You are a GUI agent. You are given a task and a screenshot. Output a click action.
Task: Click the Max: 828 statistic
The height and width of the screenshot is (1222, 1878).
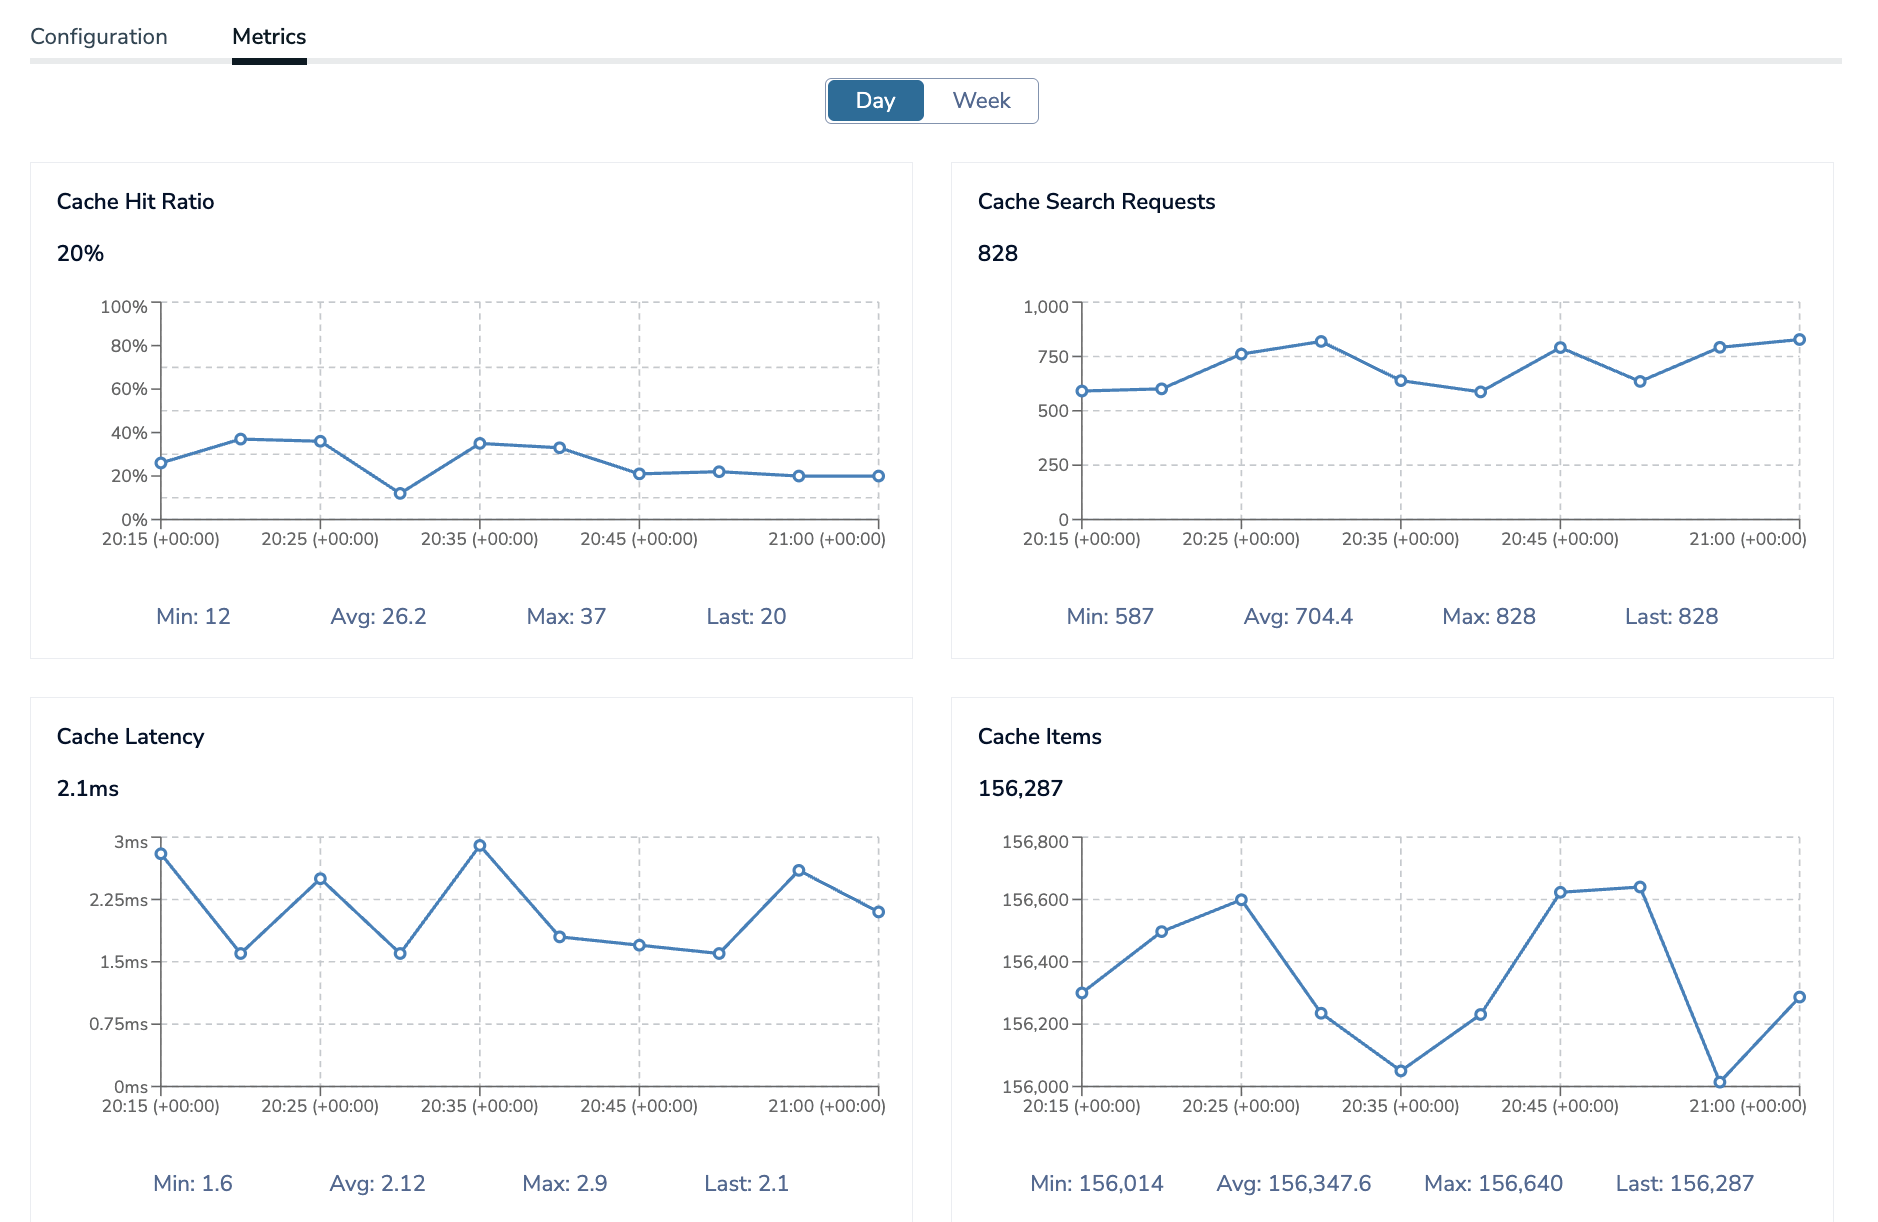(x=1488, y=617)
